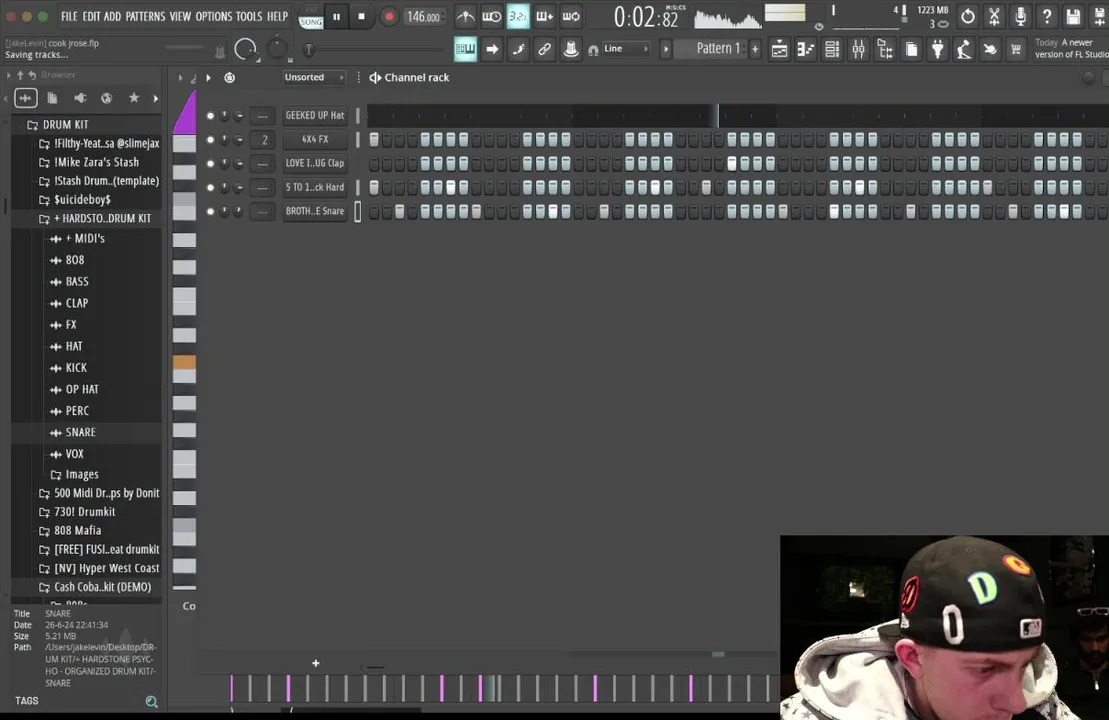
Task: Open the plugin picker plug icon
Action: point(938,49)
